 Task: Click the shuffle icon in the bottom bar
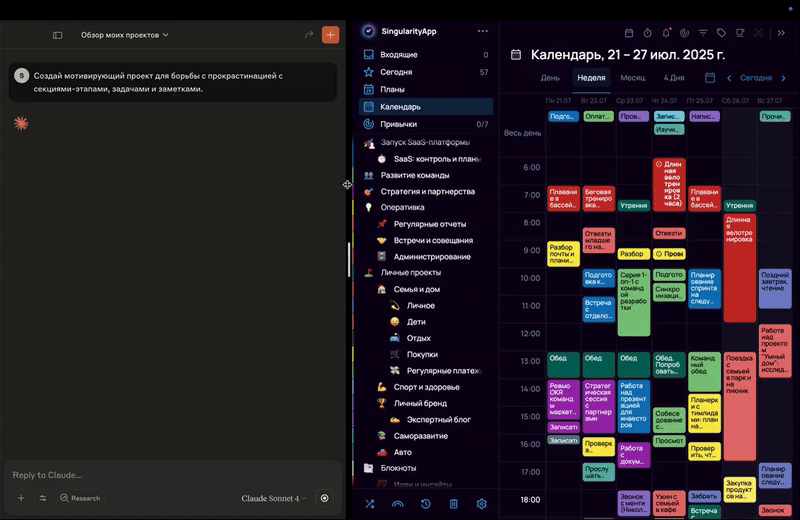pyautogui.click(x=370, y=504)
